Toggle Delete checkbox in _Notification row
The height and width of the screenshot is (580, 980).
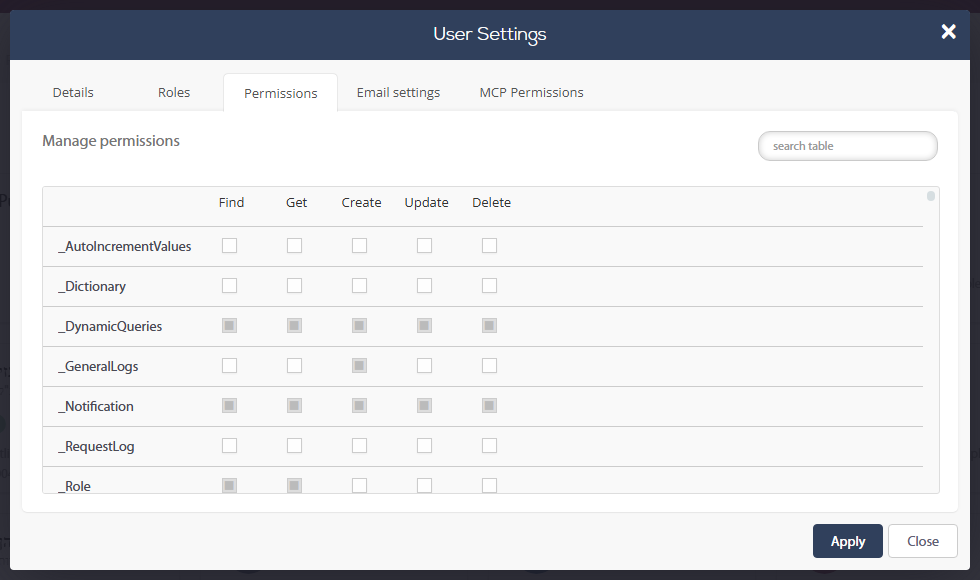coord(489,406)
